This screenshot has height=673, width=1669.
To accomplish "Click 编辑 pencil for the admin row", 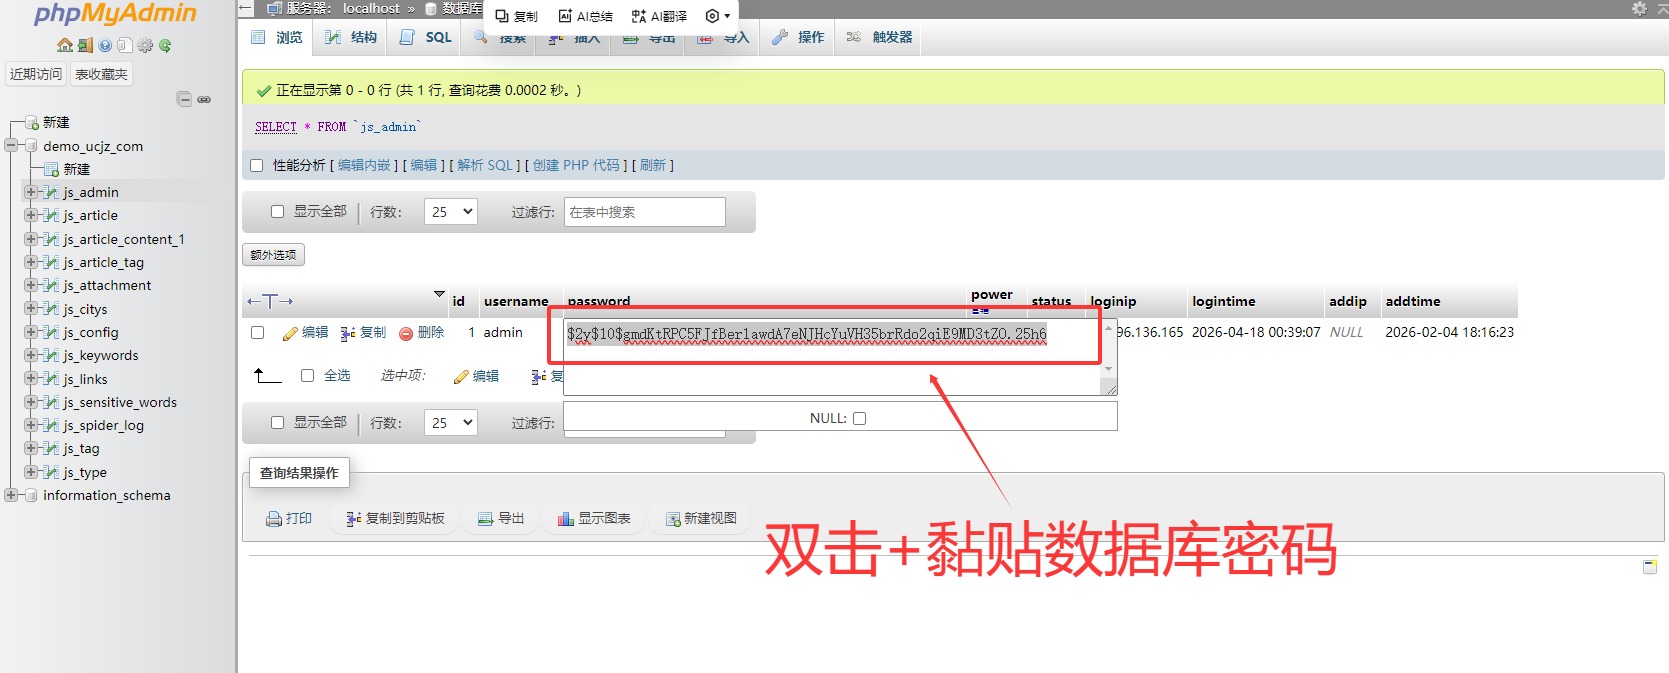I will (x=305, y=333).
